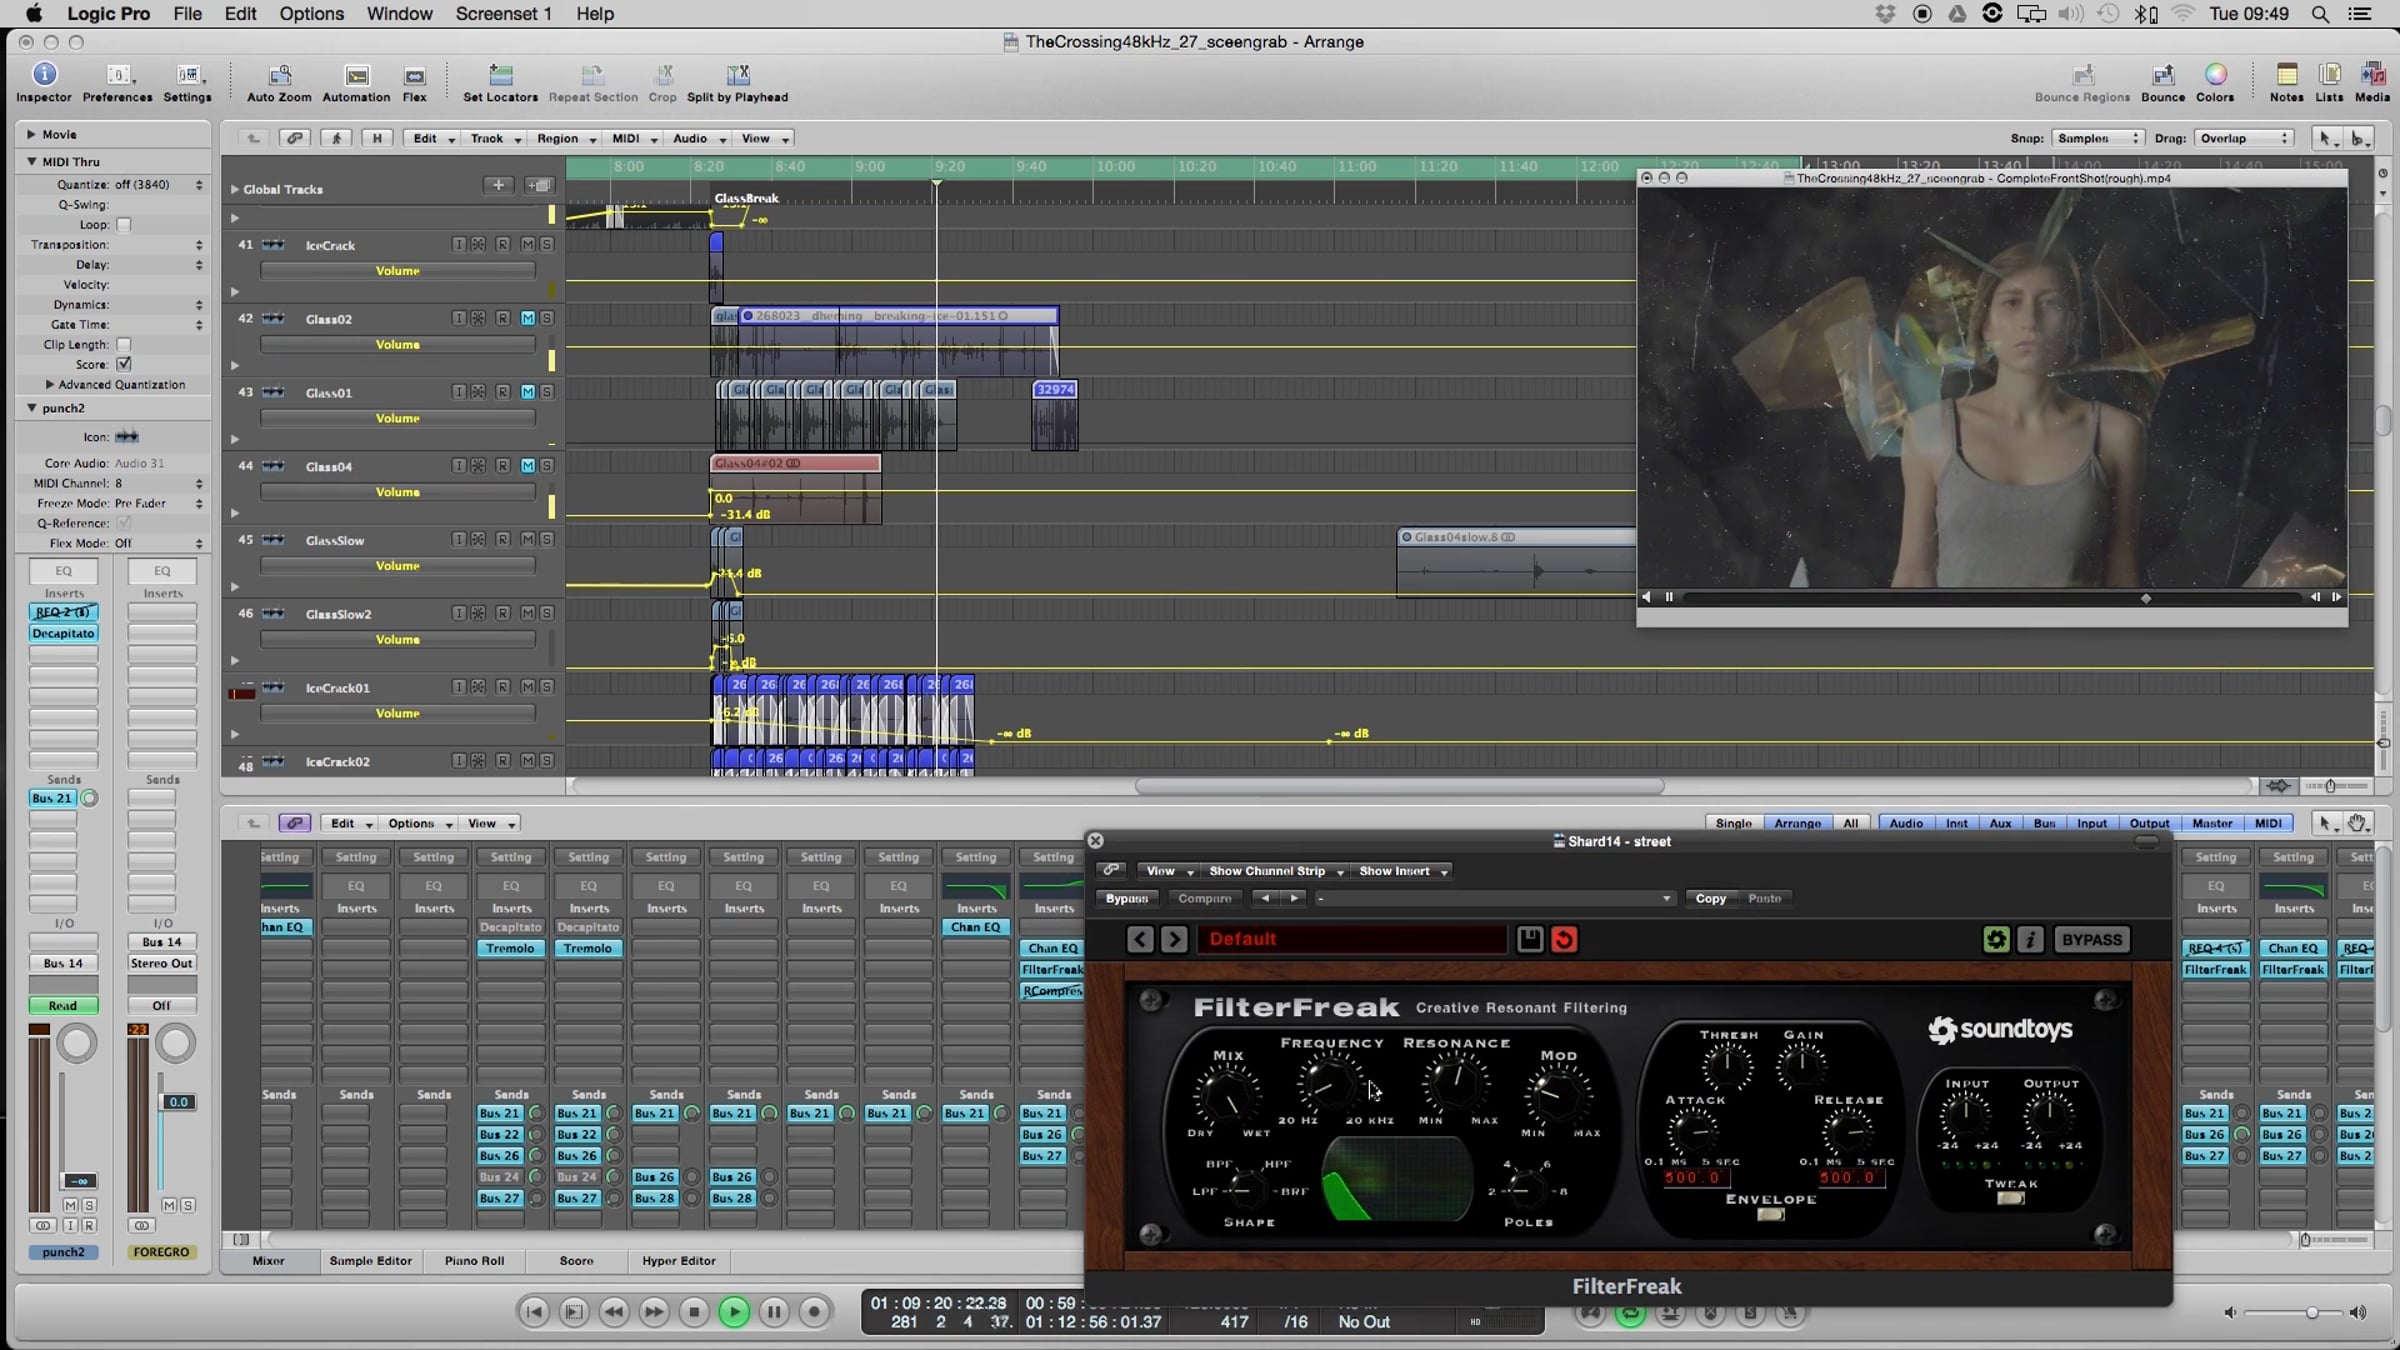
Task: Switch the mixer to Single view
Action: point(1733,823)
